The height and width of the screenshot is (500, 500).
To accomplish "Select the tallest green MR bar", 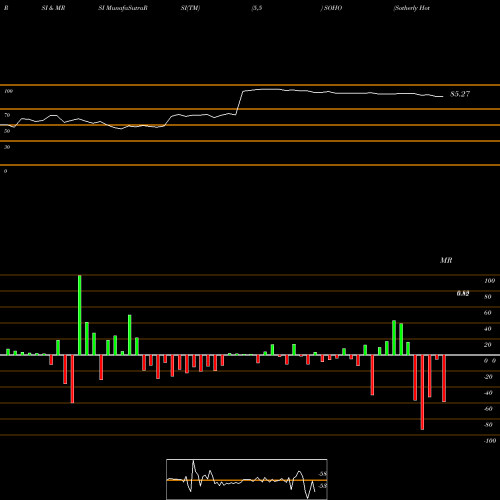I will pos(79,315).
